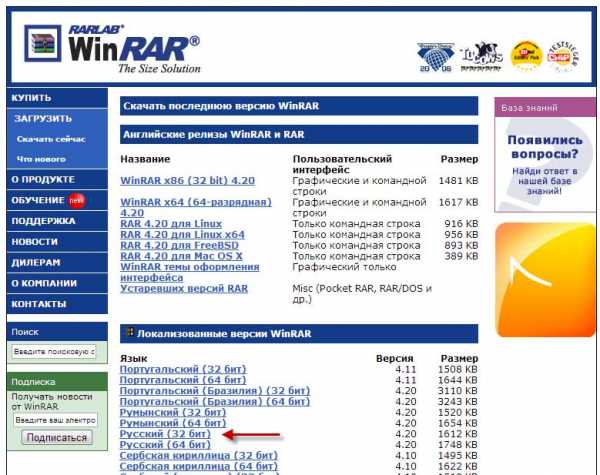Click the globe 2006 award badge
This screenshot has height=475, width=600.
[435, 57]
